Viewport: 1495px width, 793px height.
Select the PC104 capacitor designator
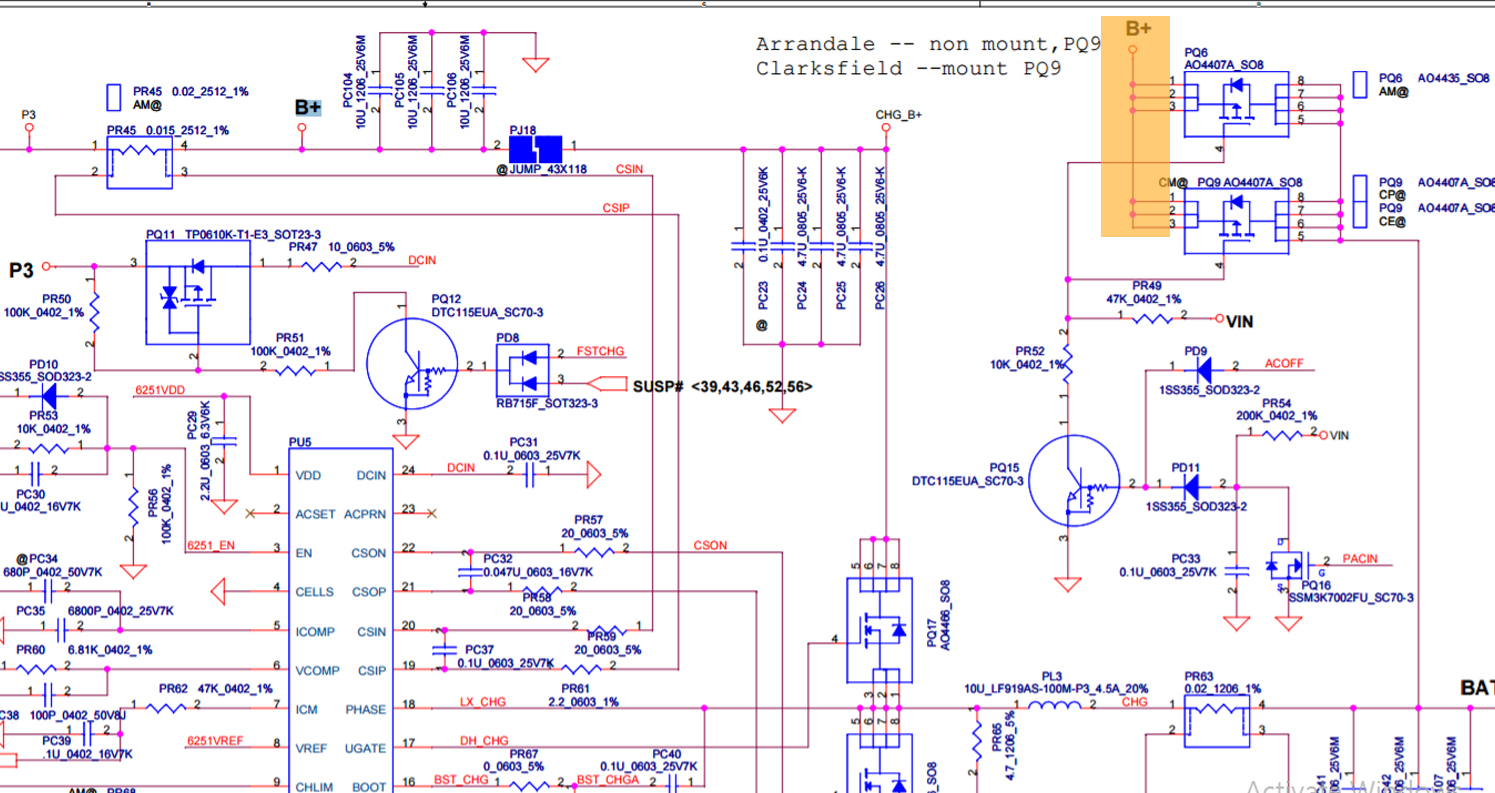click(347, 89)
